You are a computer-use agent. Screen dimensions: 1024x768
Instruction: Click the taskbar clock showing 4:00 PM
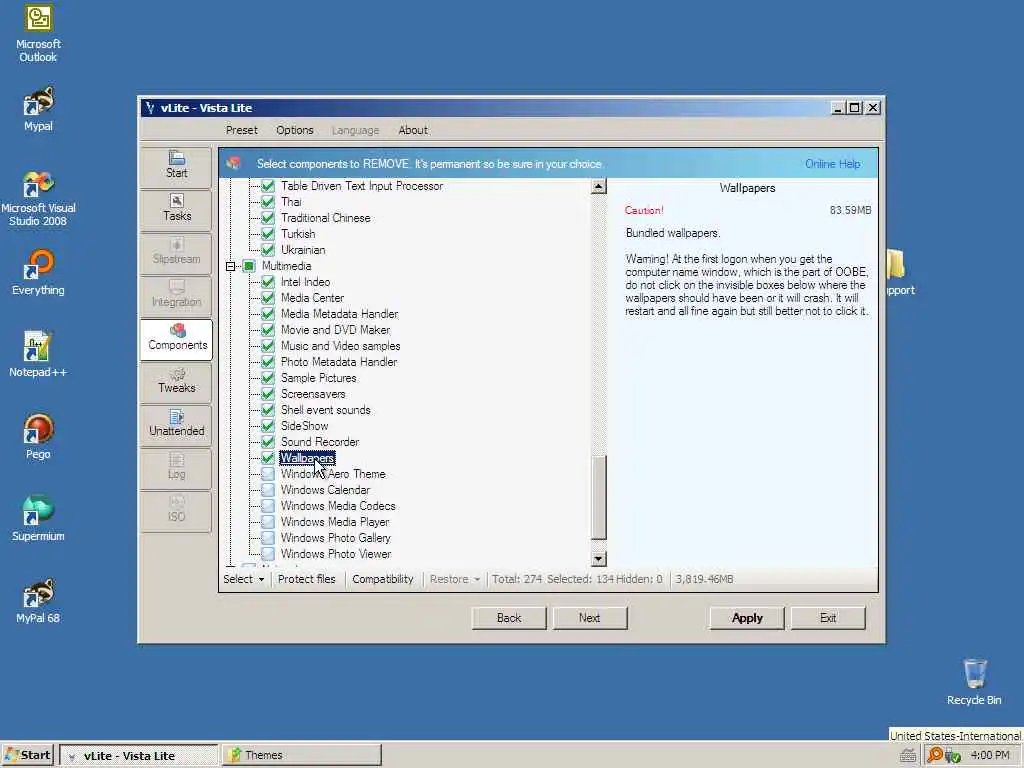click(x=990, y=755)
